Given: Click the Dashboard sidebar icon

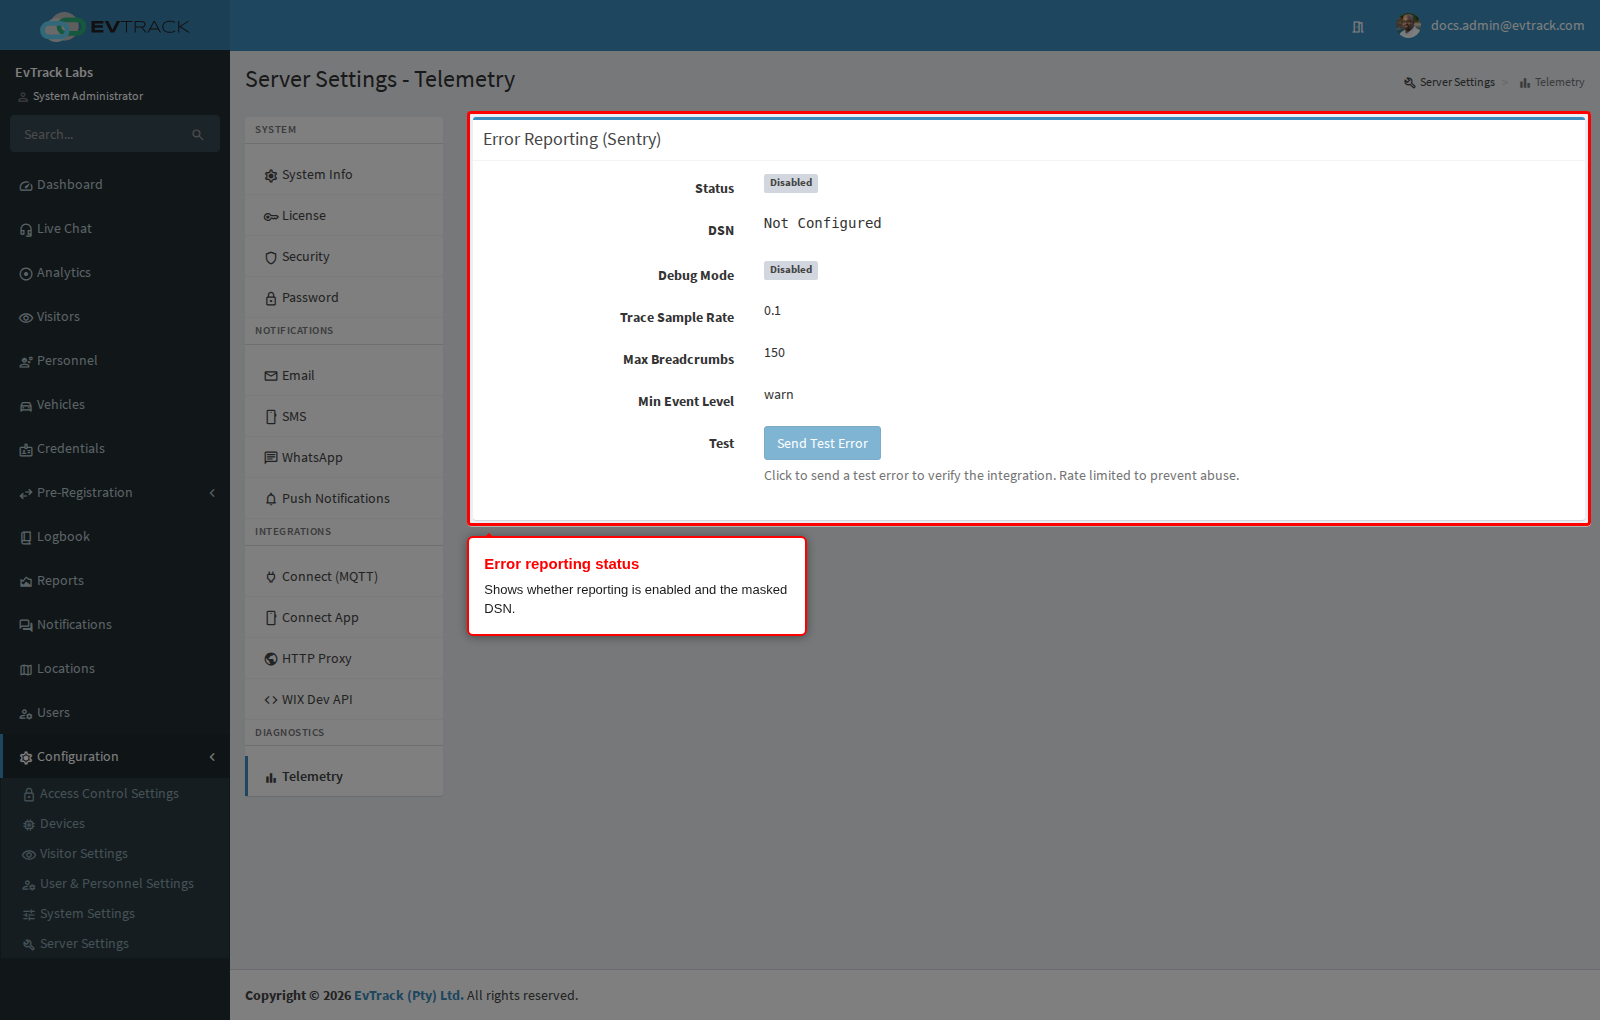Looking at the screenshot, I should [x=26, y=186].
